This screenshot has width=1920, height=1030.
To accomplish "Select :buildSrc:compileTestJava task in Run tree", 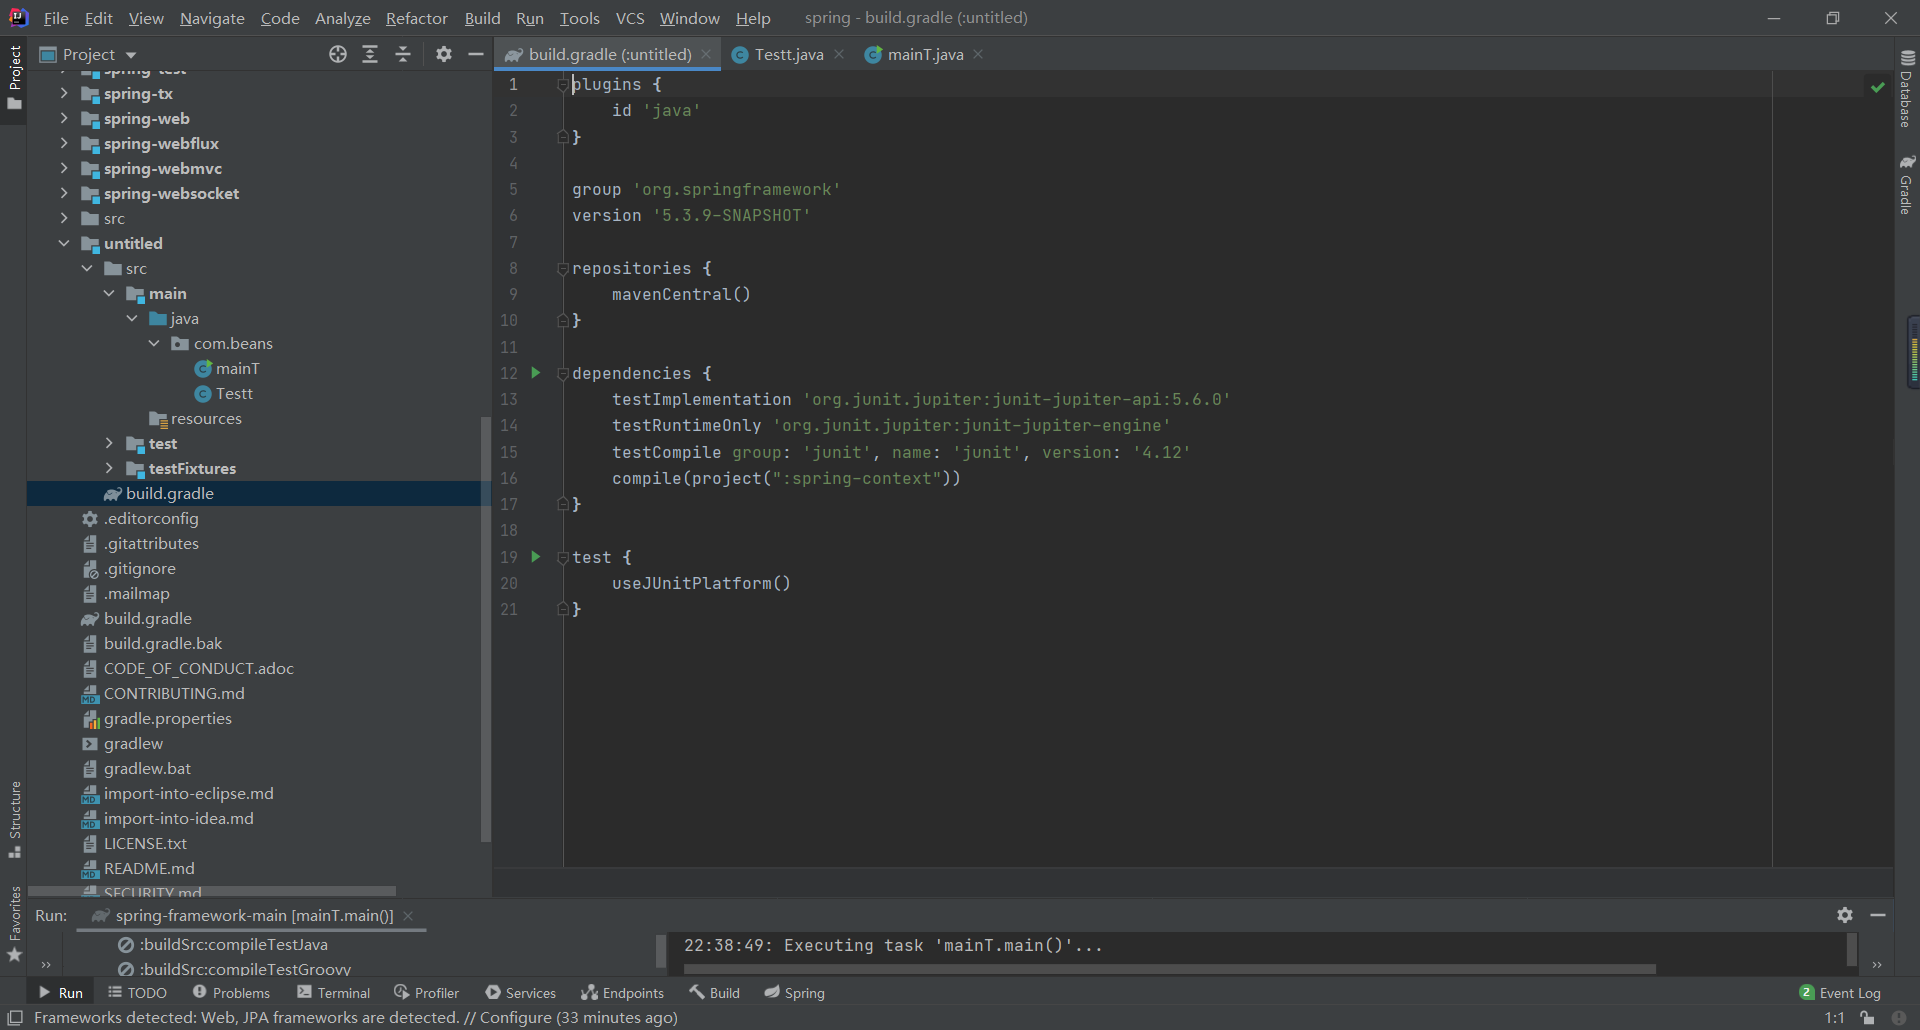I will (x=234, y=944).
